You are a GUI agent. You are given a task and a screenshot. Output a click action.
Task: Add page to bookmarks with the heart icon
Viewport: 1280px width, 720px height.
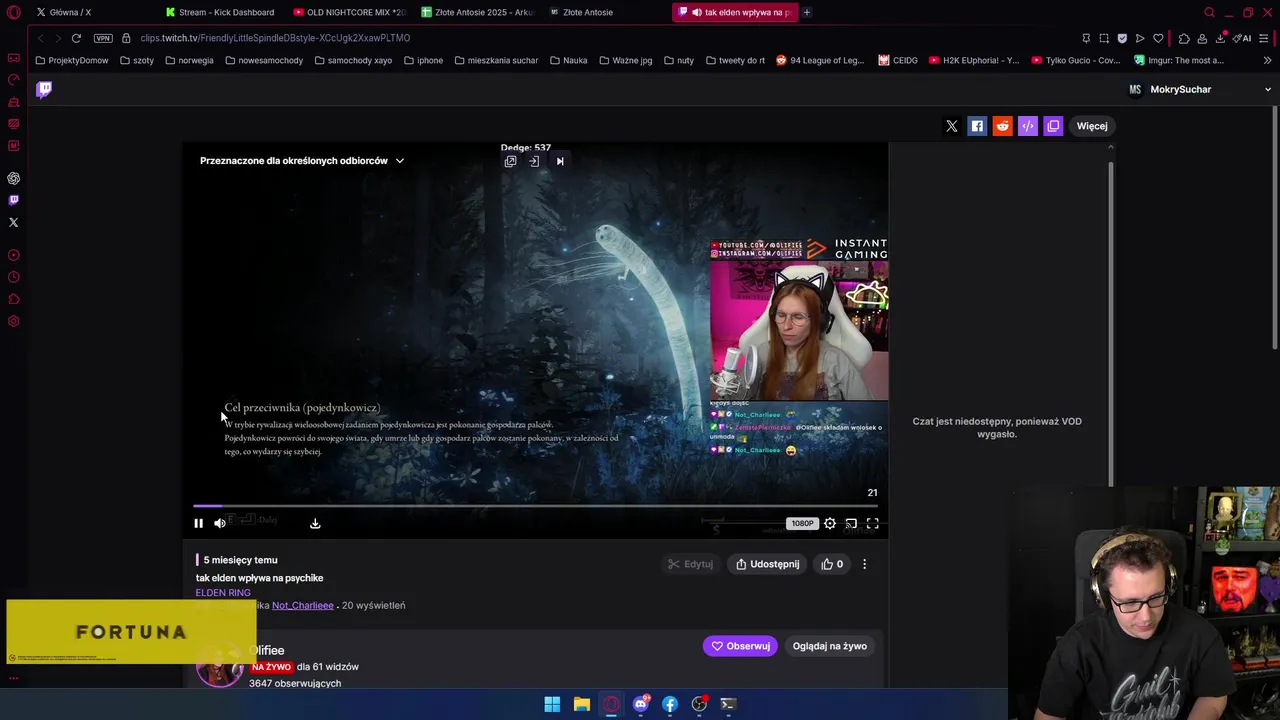[x=1158, y=38]
